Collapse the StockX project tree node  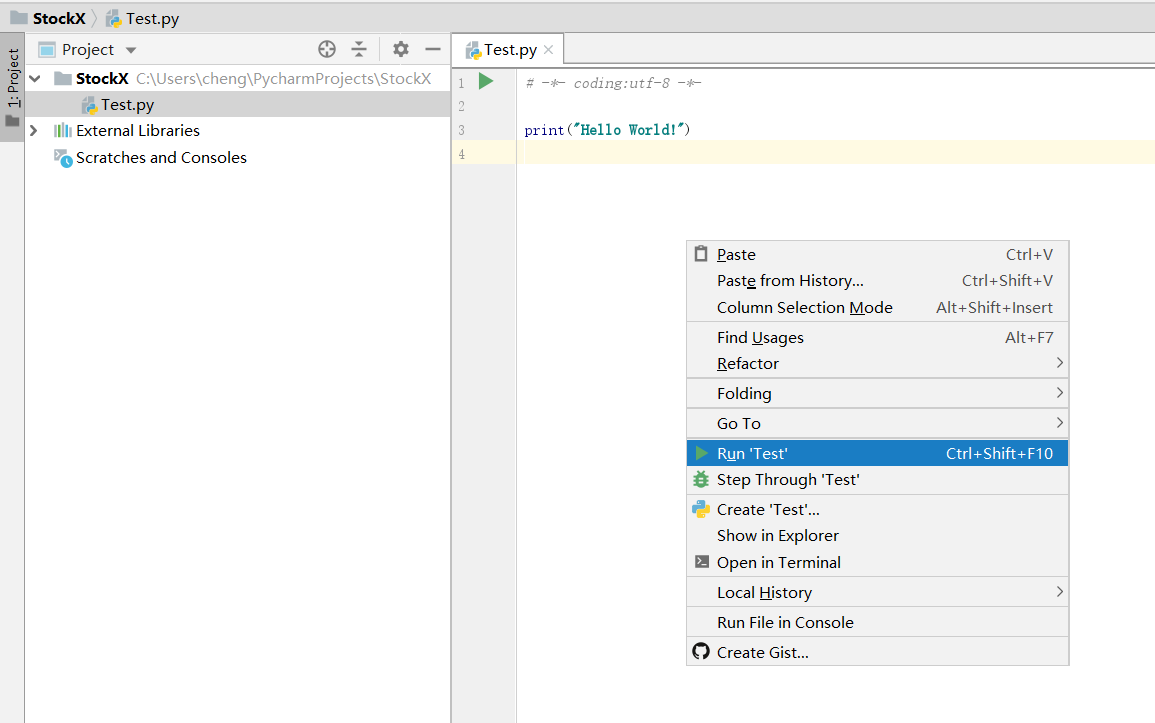35,78
